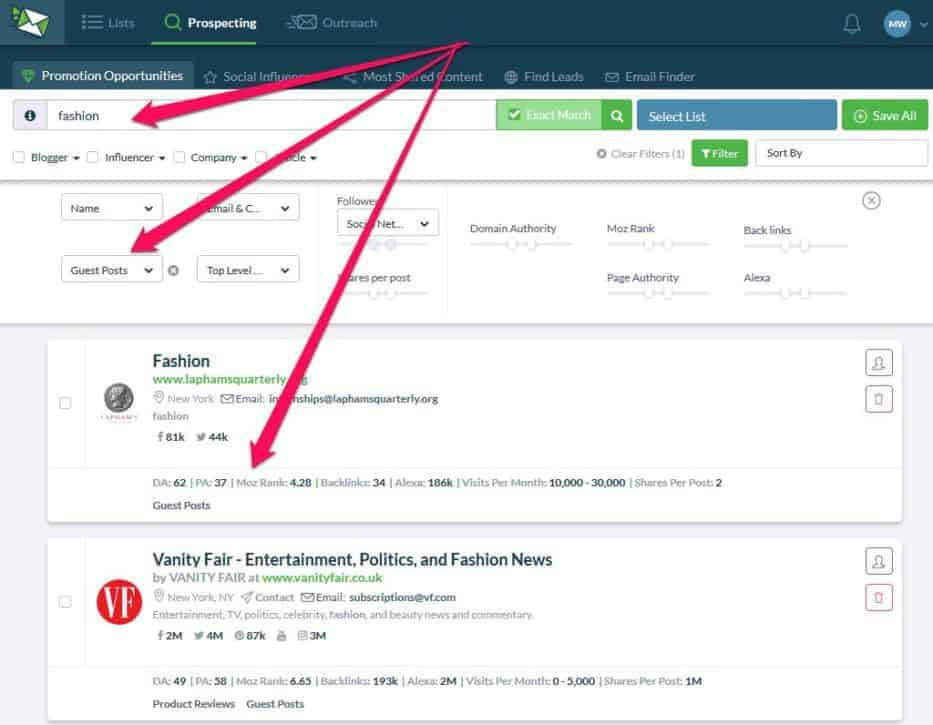Switch to Email Finder tab

(x=649, y=77)
